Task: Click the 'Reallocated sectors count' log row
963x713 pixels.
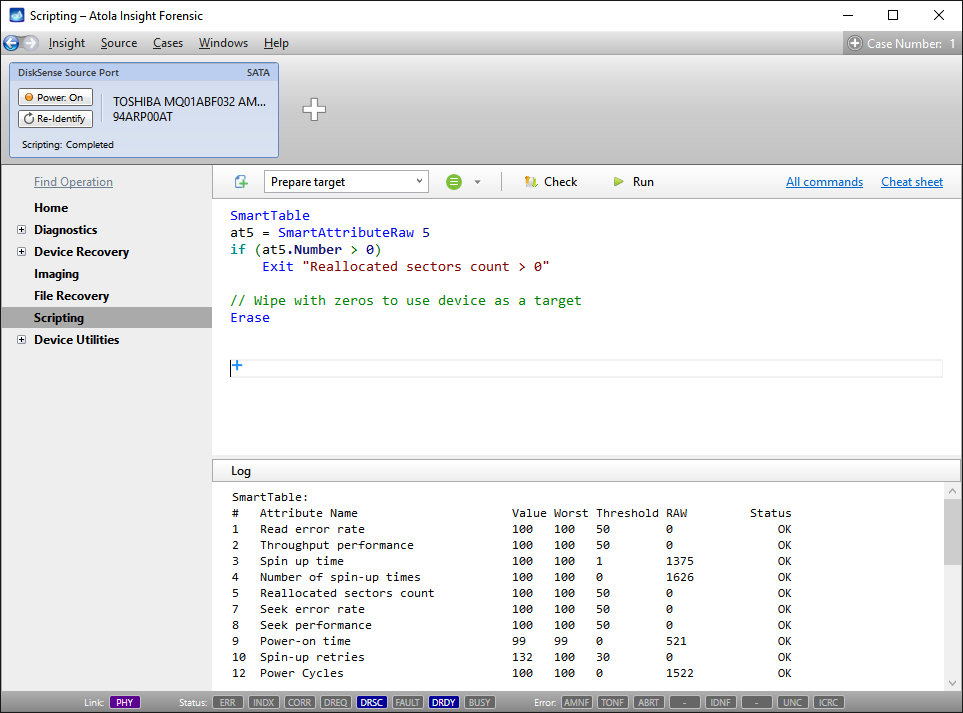Action: pyautogui.click(x=512, y=593)
